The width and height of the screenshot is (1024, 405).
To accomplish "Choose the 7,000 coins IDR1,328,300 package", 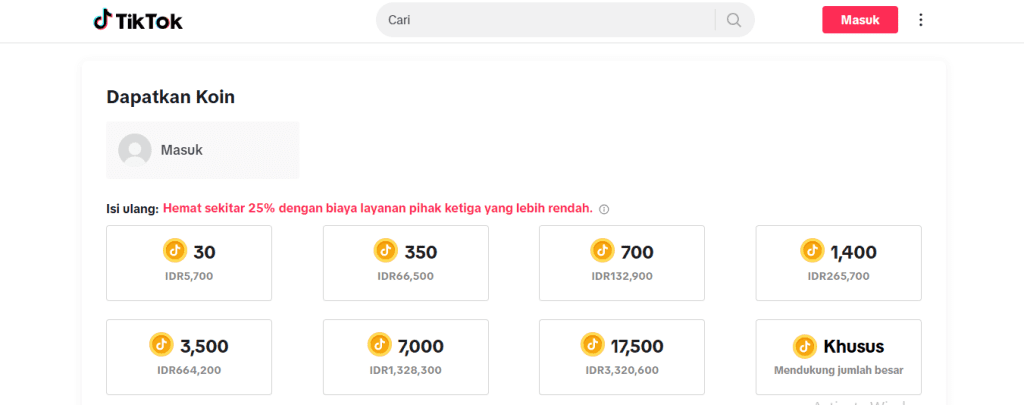I will point(405,356).
